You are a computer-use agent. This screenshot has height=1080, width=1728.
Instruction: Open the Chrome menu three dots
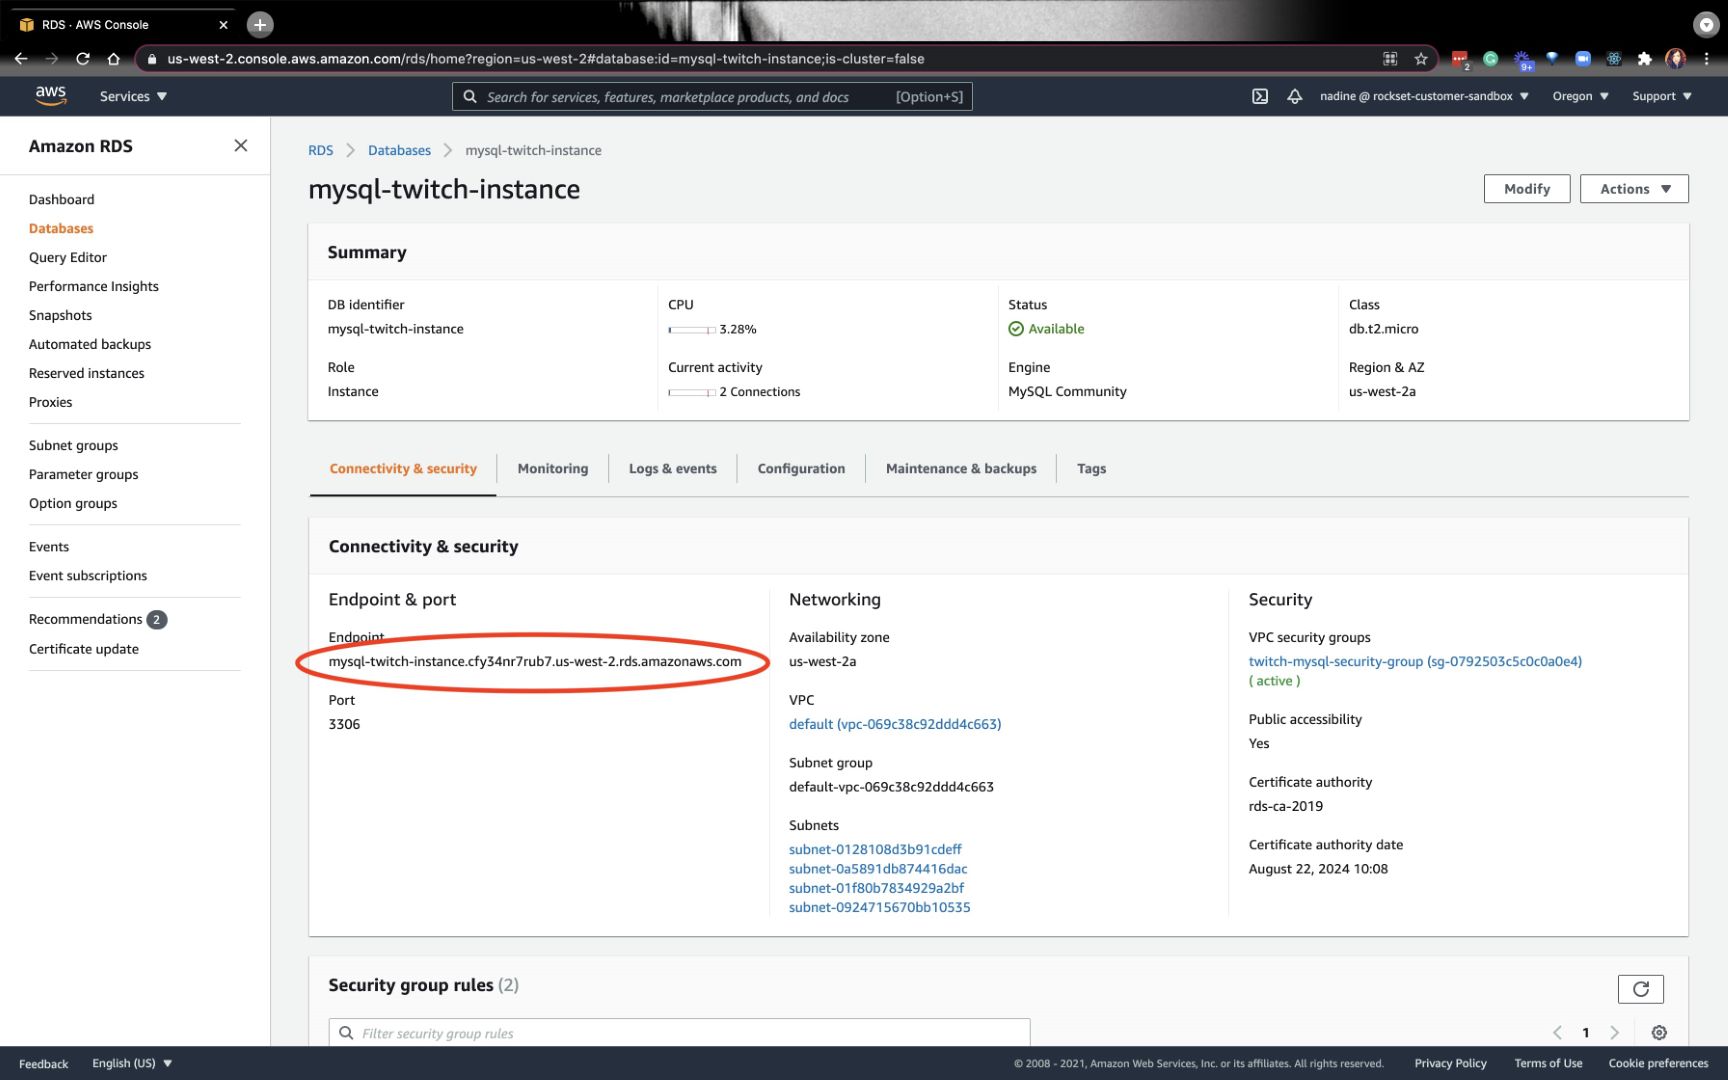tap(1707, 59)
